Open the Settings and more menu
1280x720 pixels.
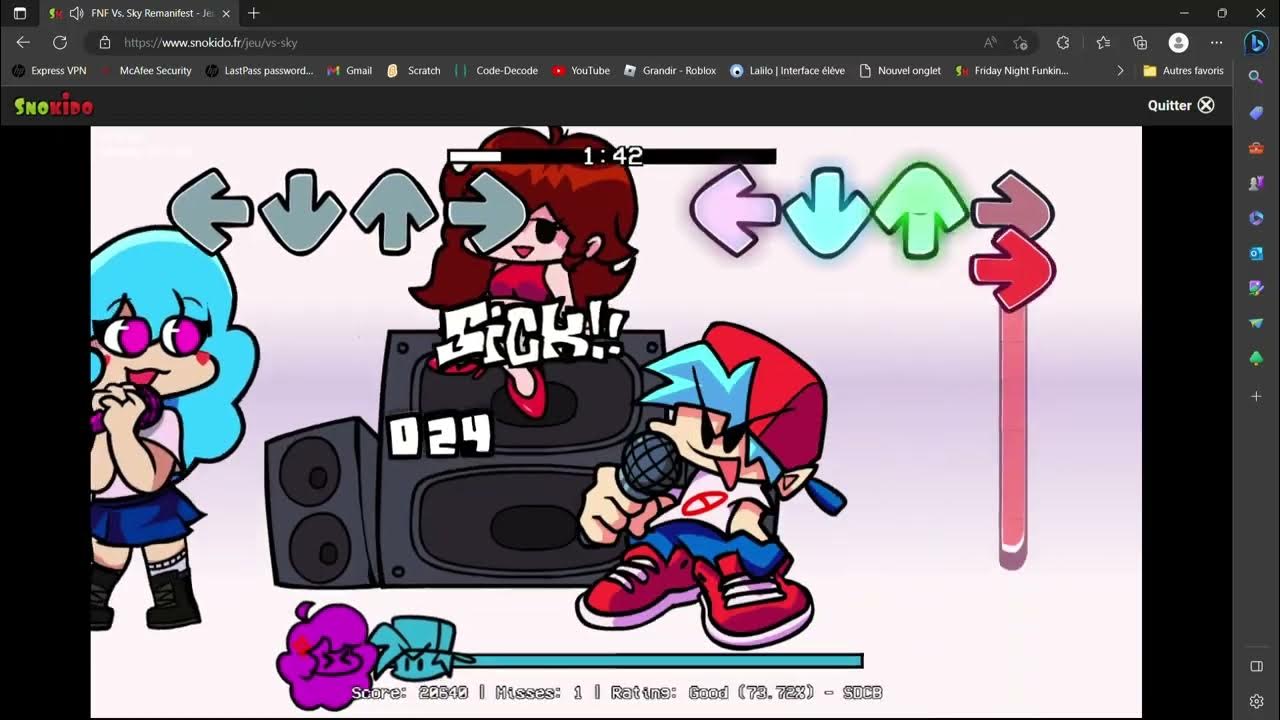tap(1216, 42)
